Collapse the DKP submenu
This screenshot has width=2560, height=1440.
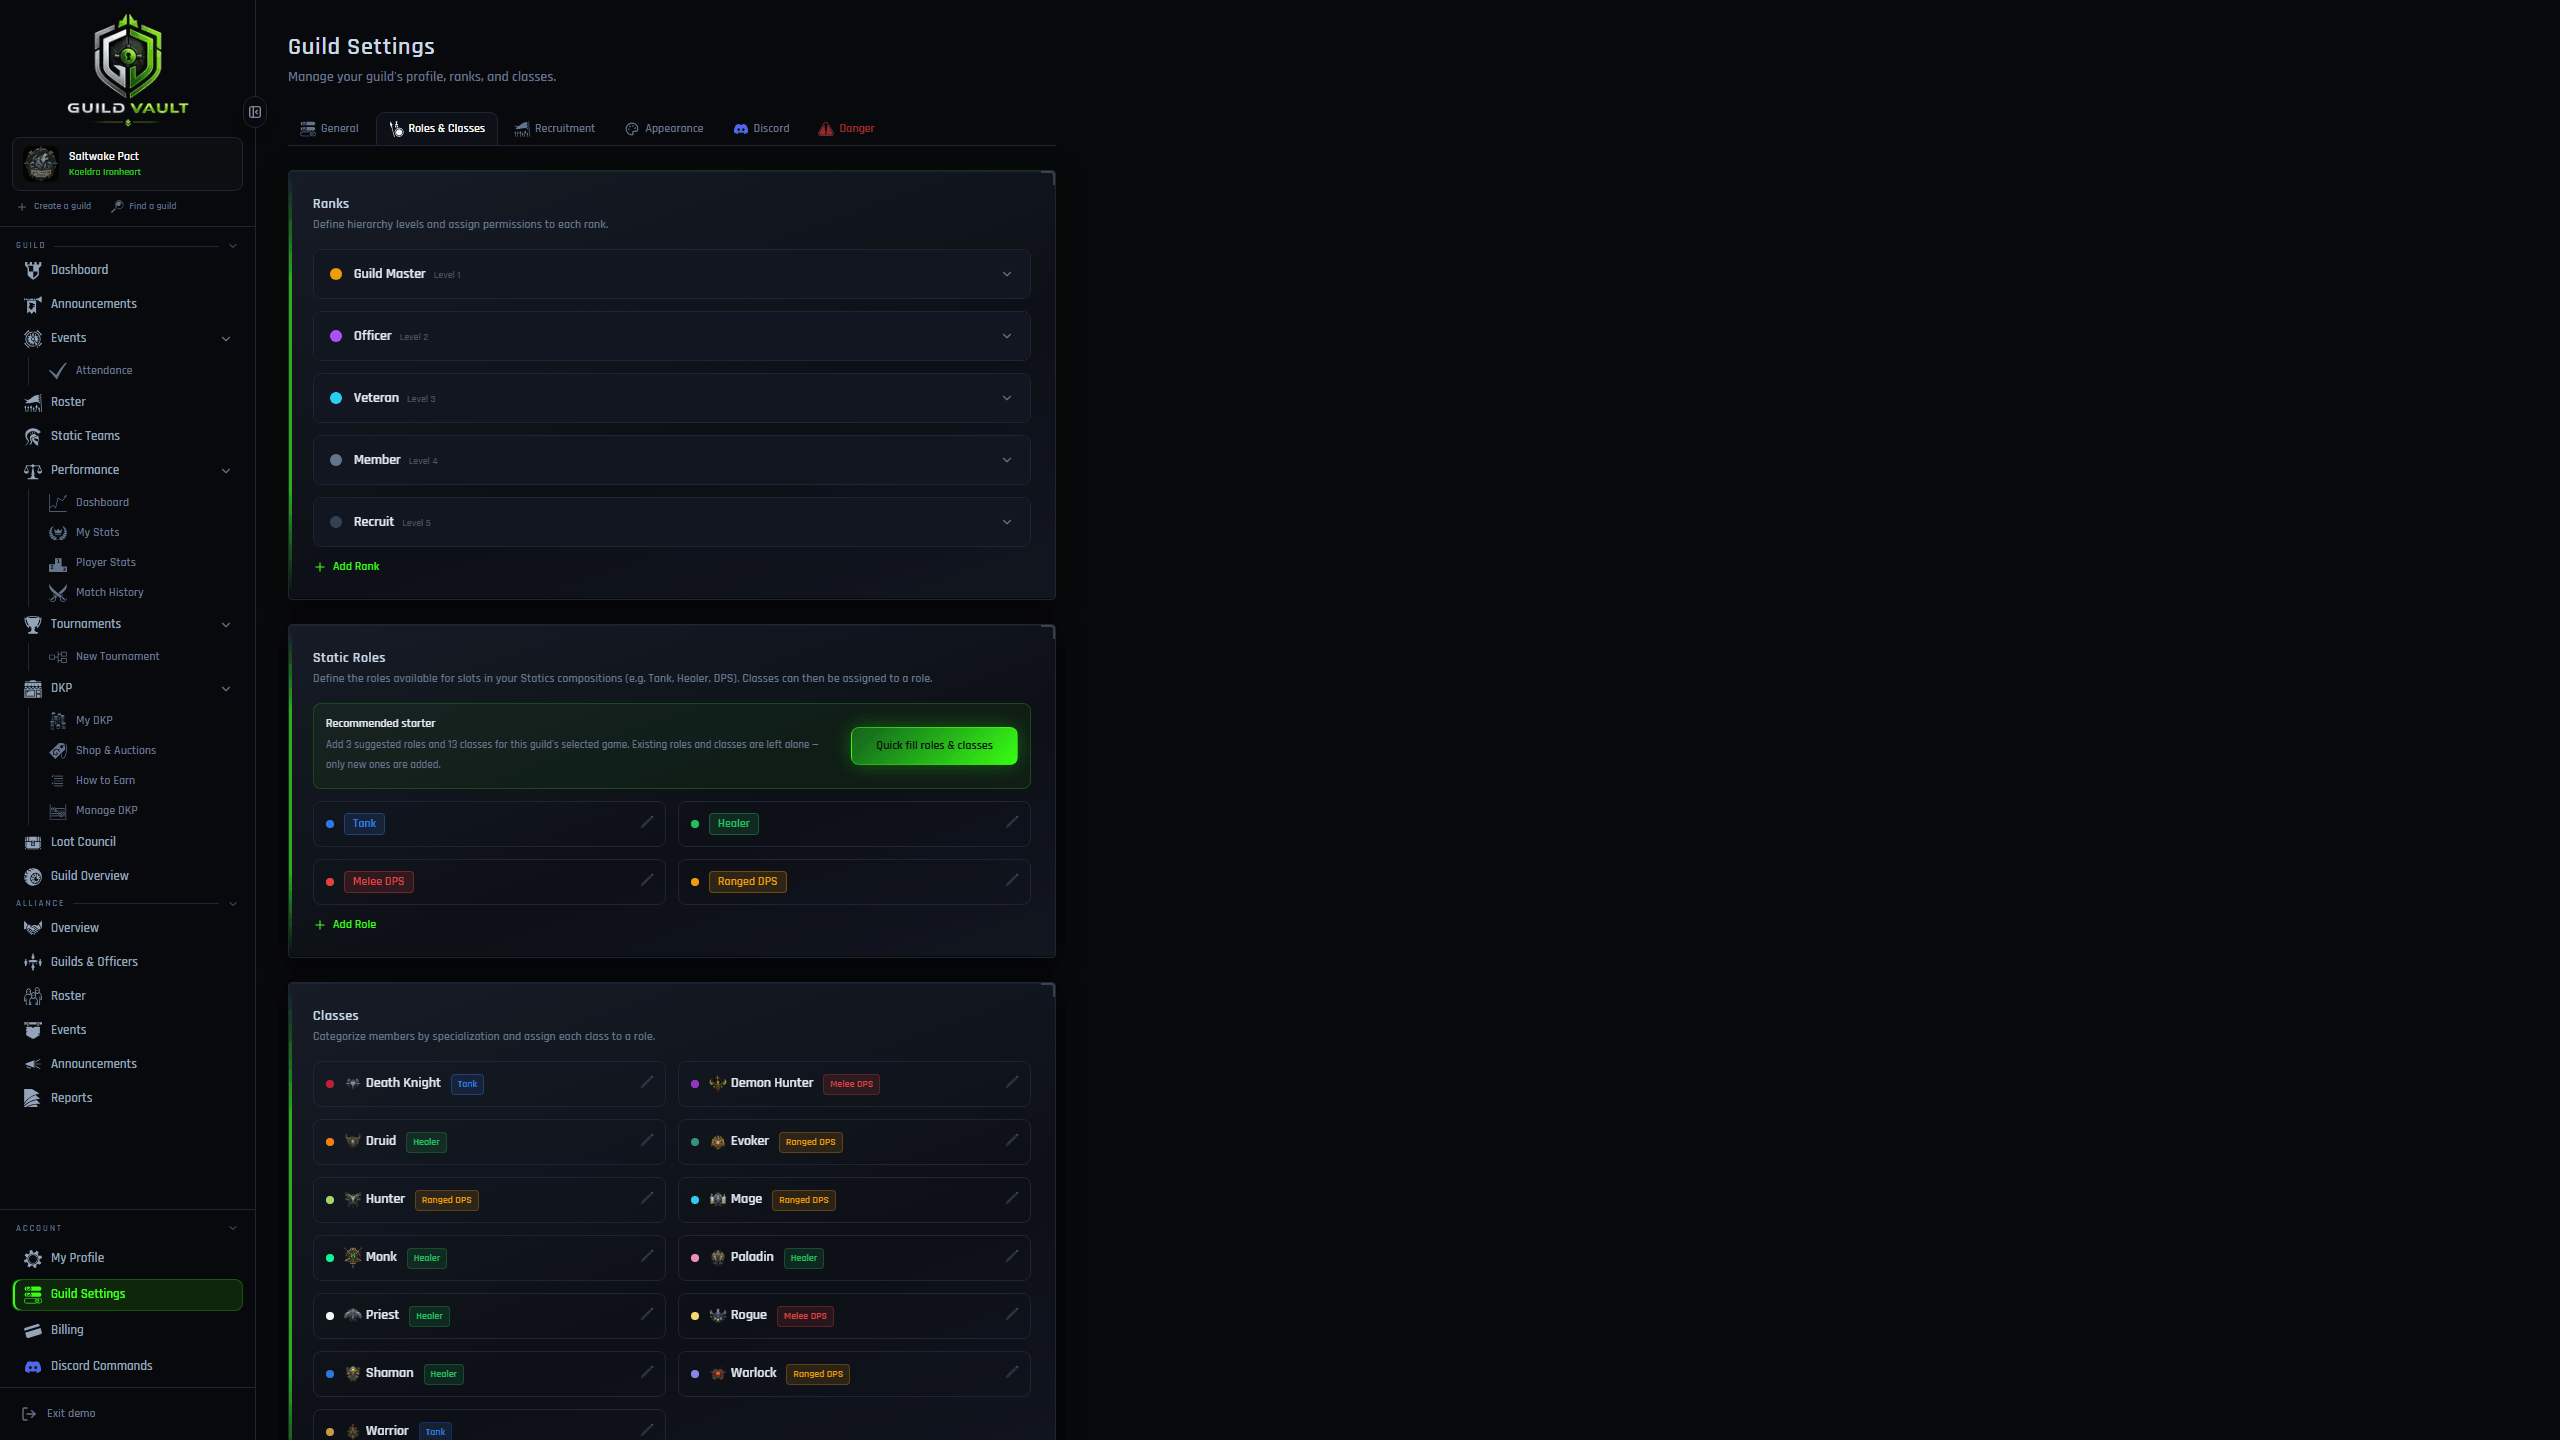(226, 689)
